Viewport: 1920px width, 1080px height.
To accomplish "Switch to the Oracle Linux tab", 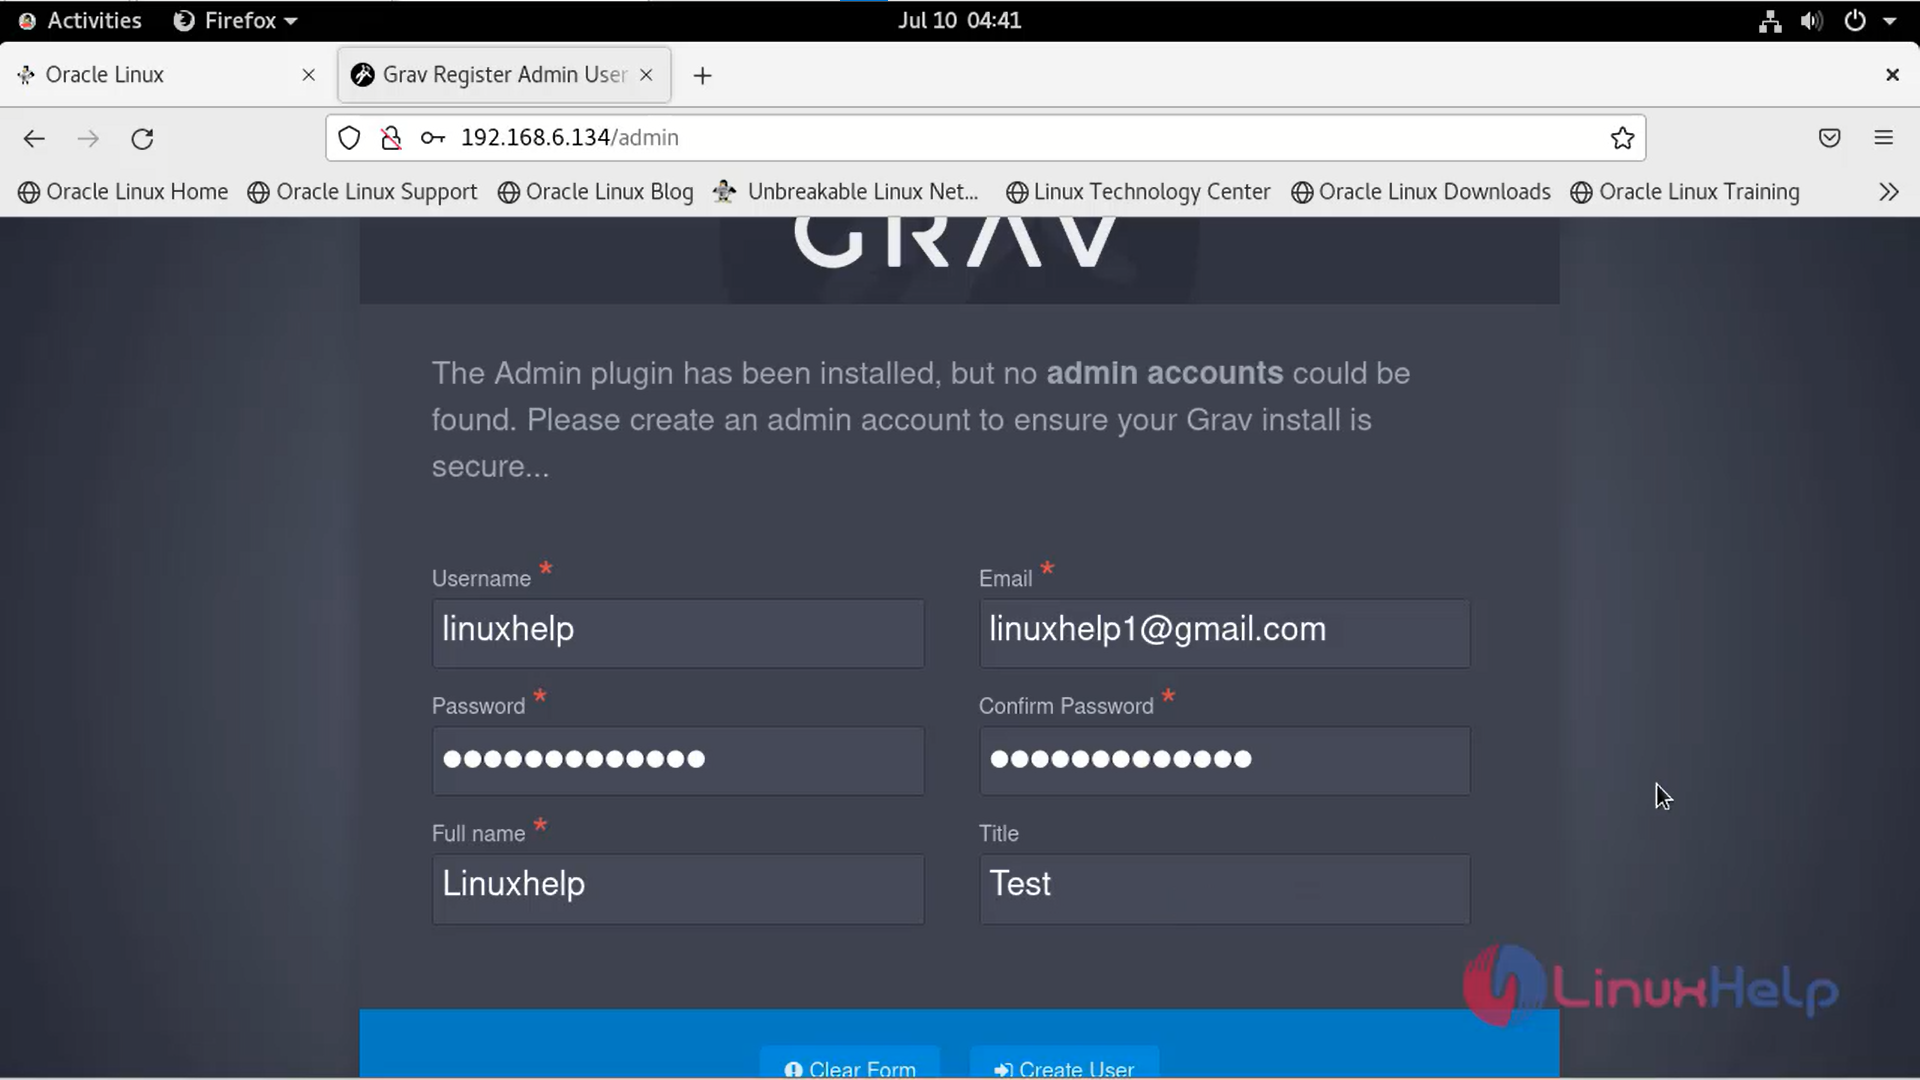I will coord(166,75).
